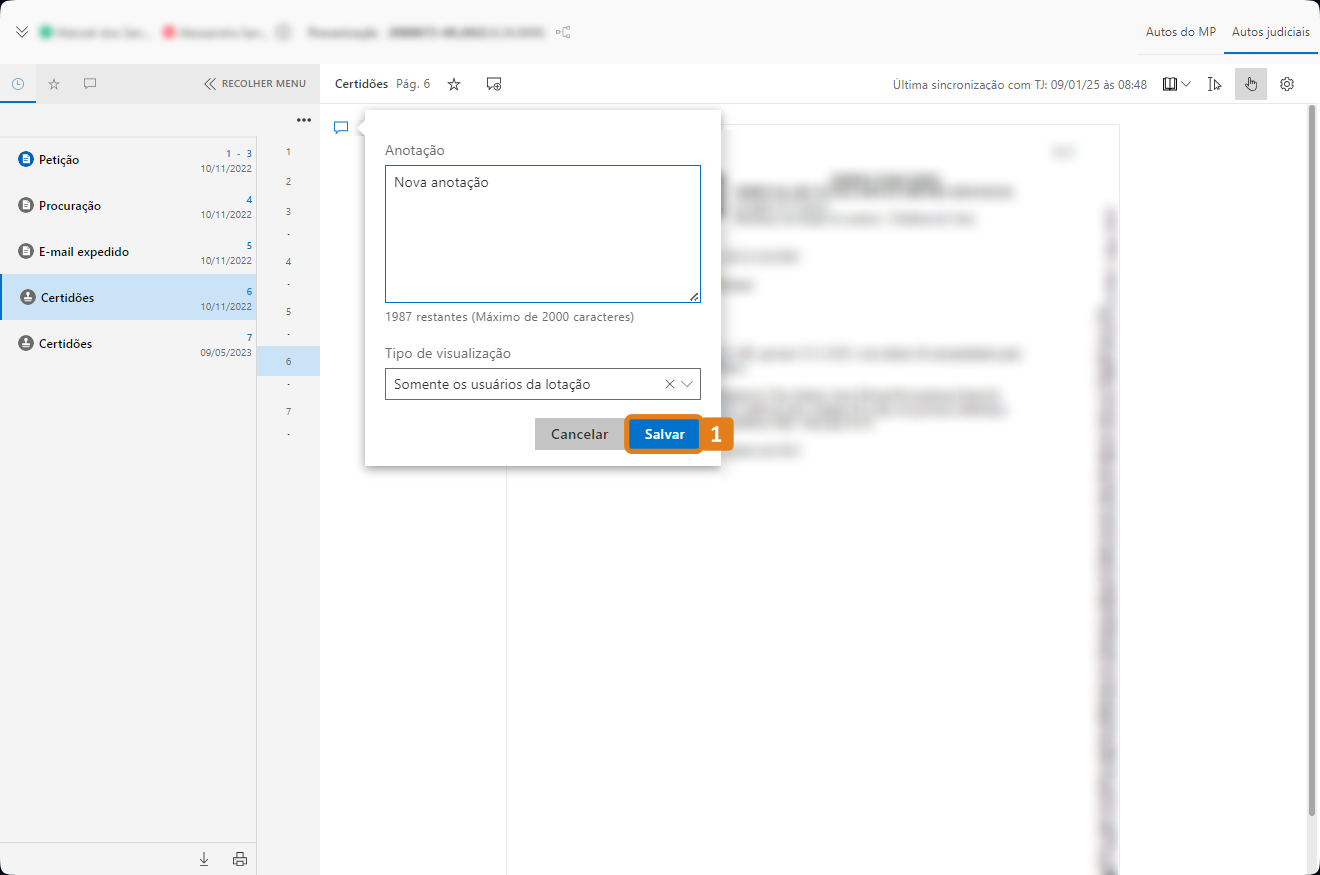Cancel the annotation dialog

579,434
